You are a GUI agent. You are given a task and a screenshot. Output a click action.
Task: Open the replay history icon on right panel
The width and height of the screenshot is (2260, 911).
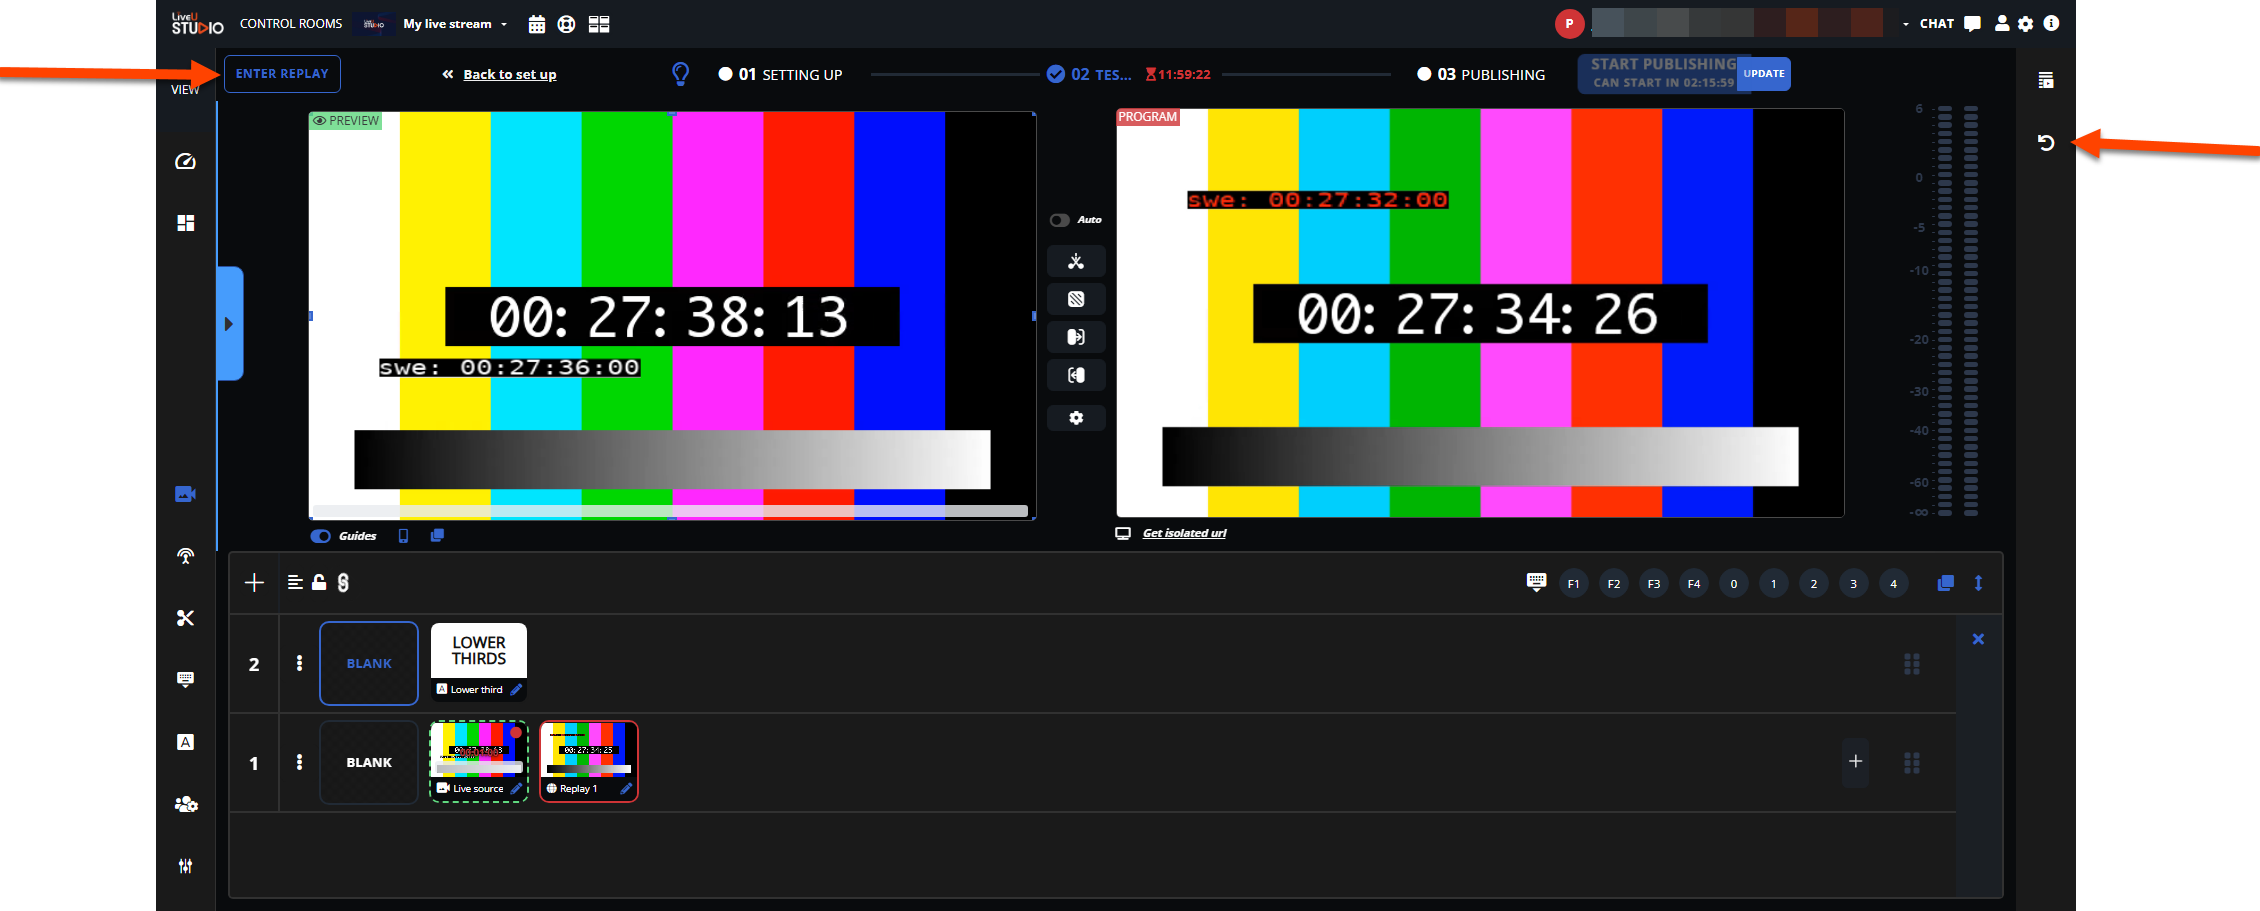click(x=2046, y=143)
